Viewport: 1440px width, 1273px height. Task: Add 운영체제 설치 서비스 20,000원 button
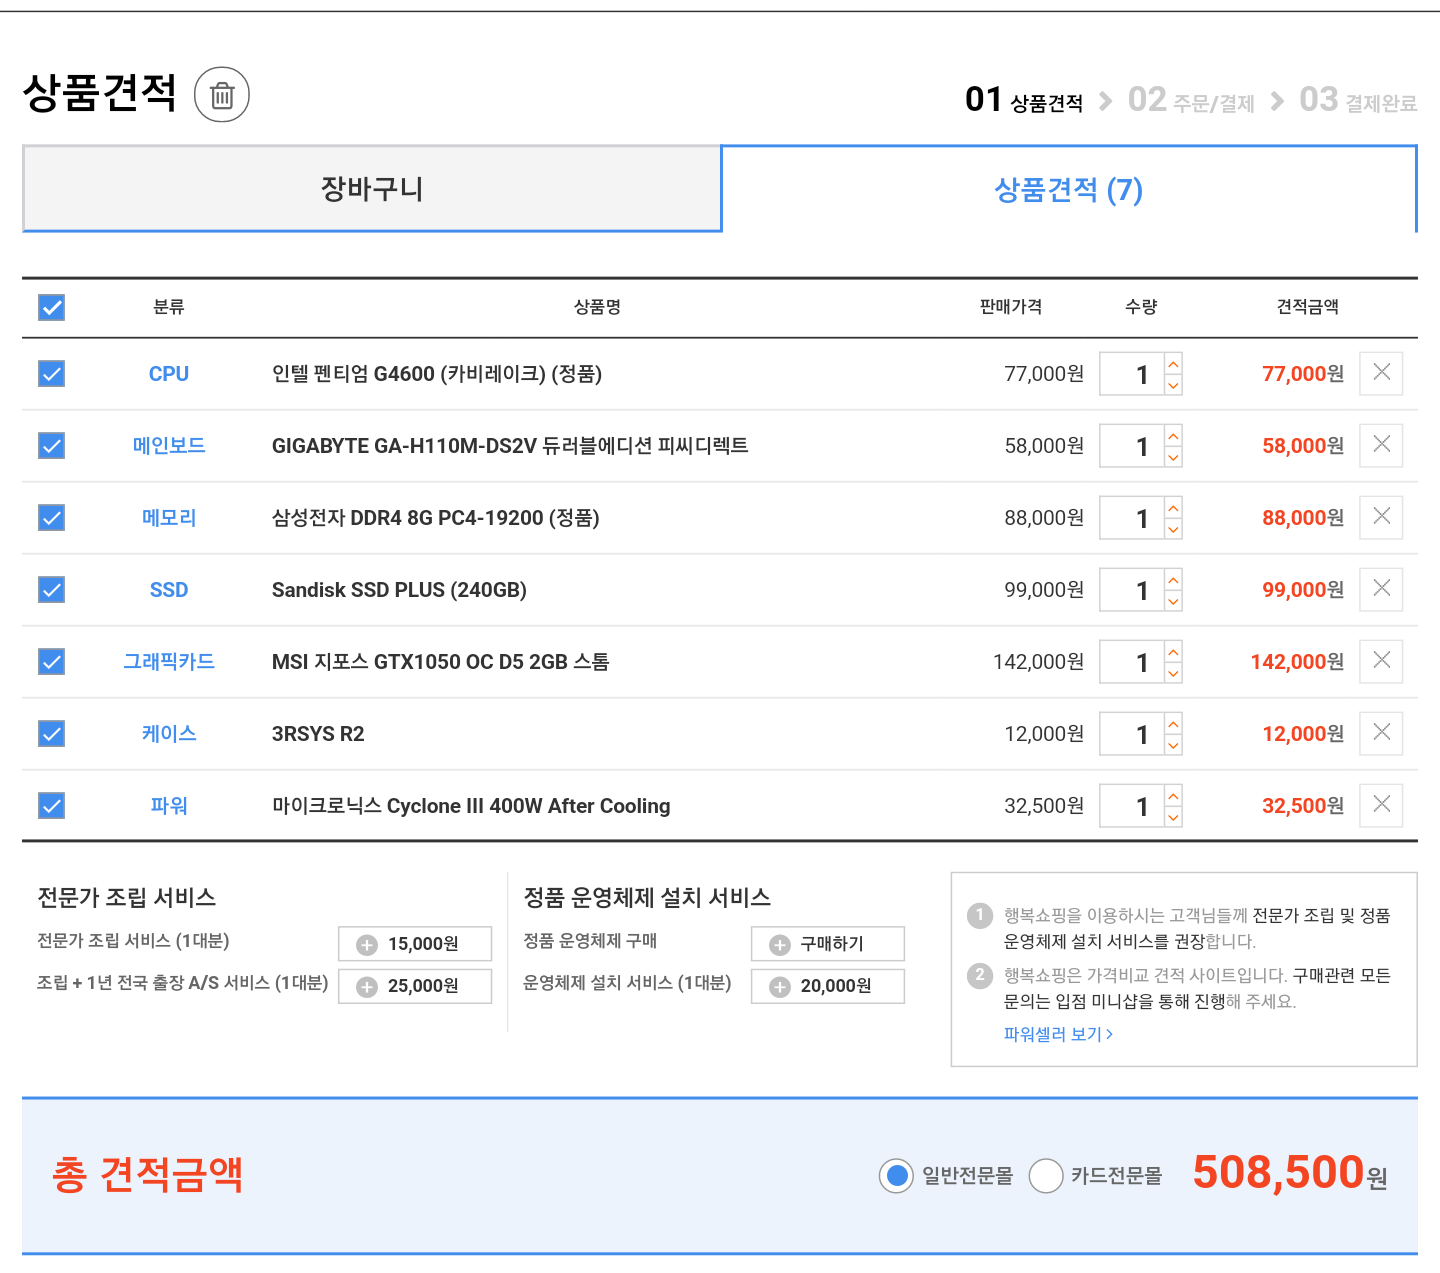828,986
